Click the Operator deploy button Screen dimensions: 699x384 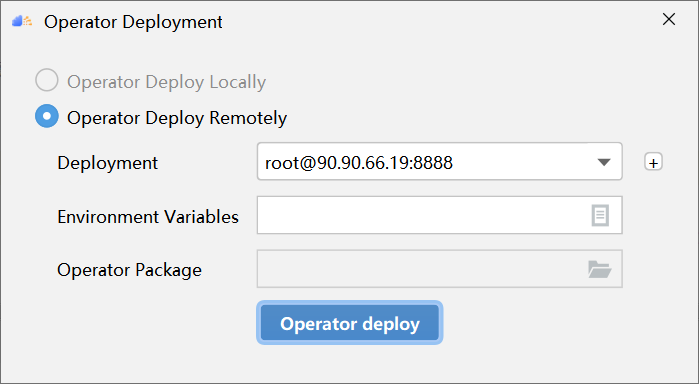350,323
